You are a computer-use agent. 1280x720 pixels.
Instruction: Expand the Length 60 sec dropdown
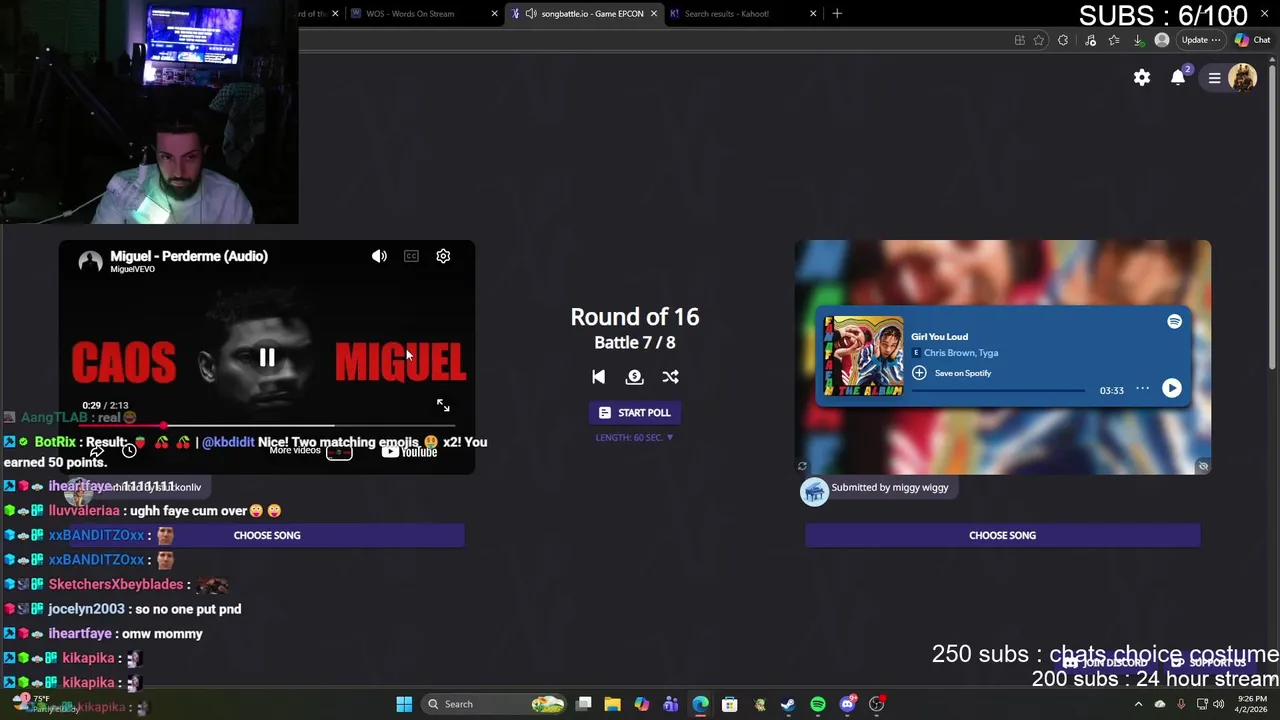(634, 437)
